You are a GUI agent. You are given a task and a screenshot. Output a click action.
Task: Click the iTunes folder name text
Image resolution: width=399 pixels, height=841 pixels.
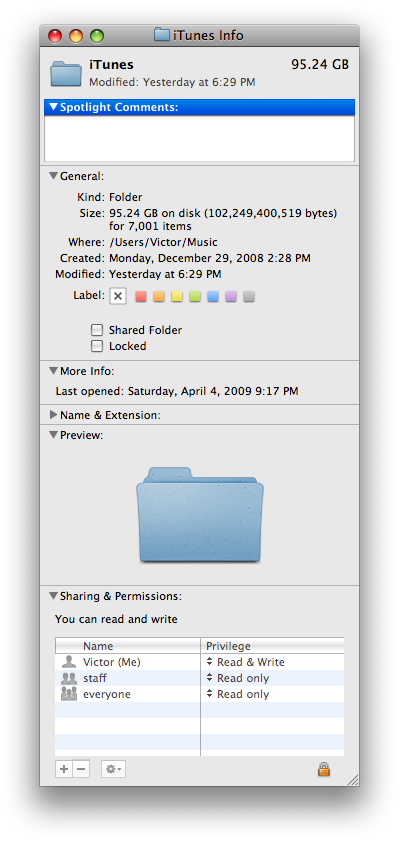(111, 65)
